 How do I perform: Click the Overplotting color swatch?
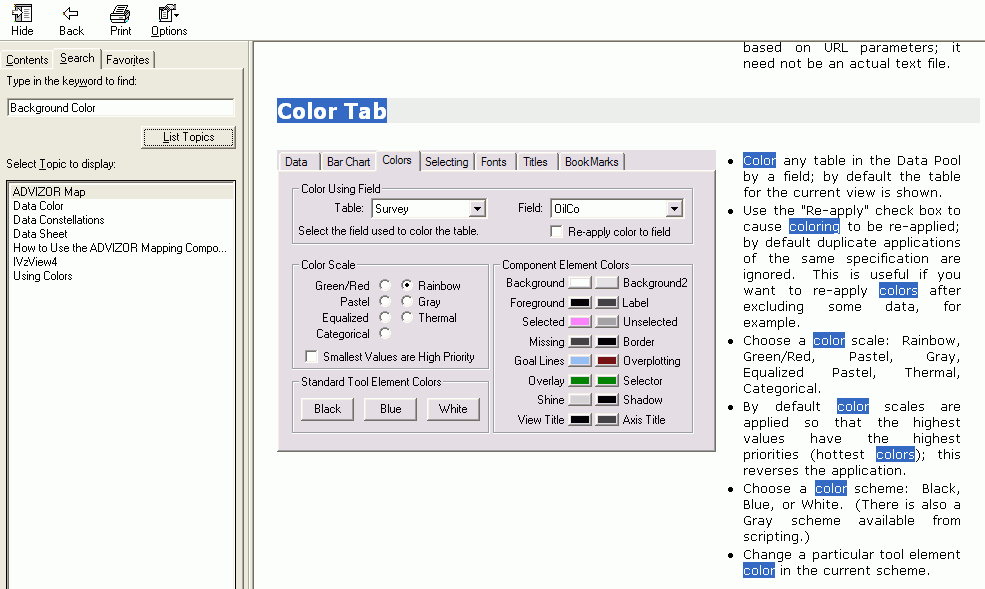point(607,361)
